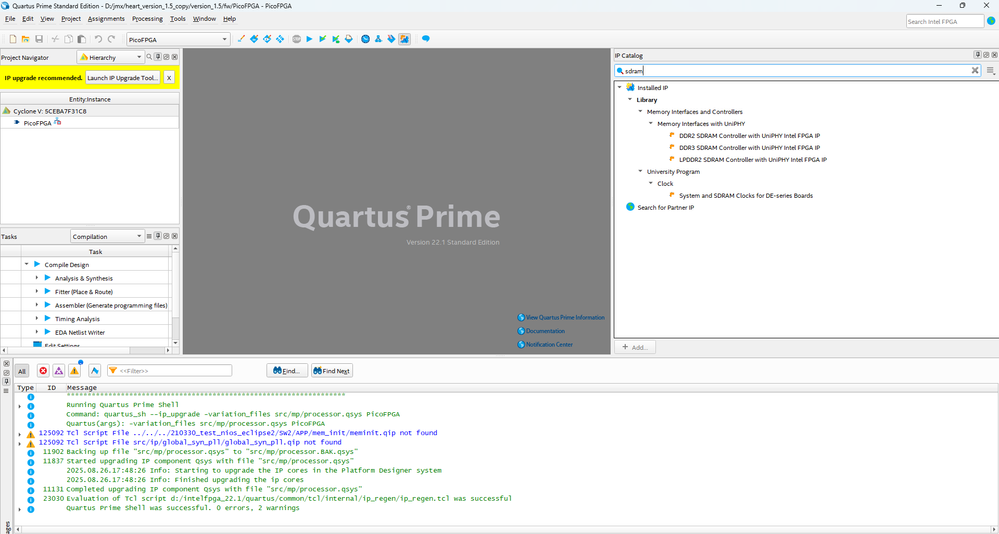Click the play icon with green check
Screen dimensions: 999x534
[322, 39]
